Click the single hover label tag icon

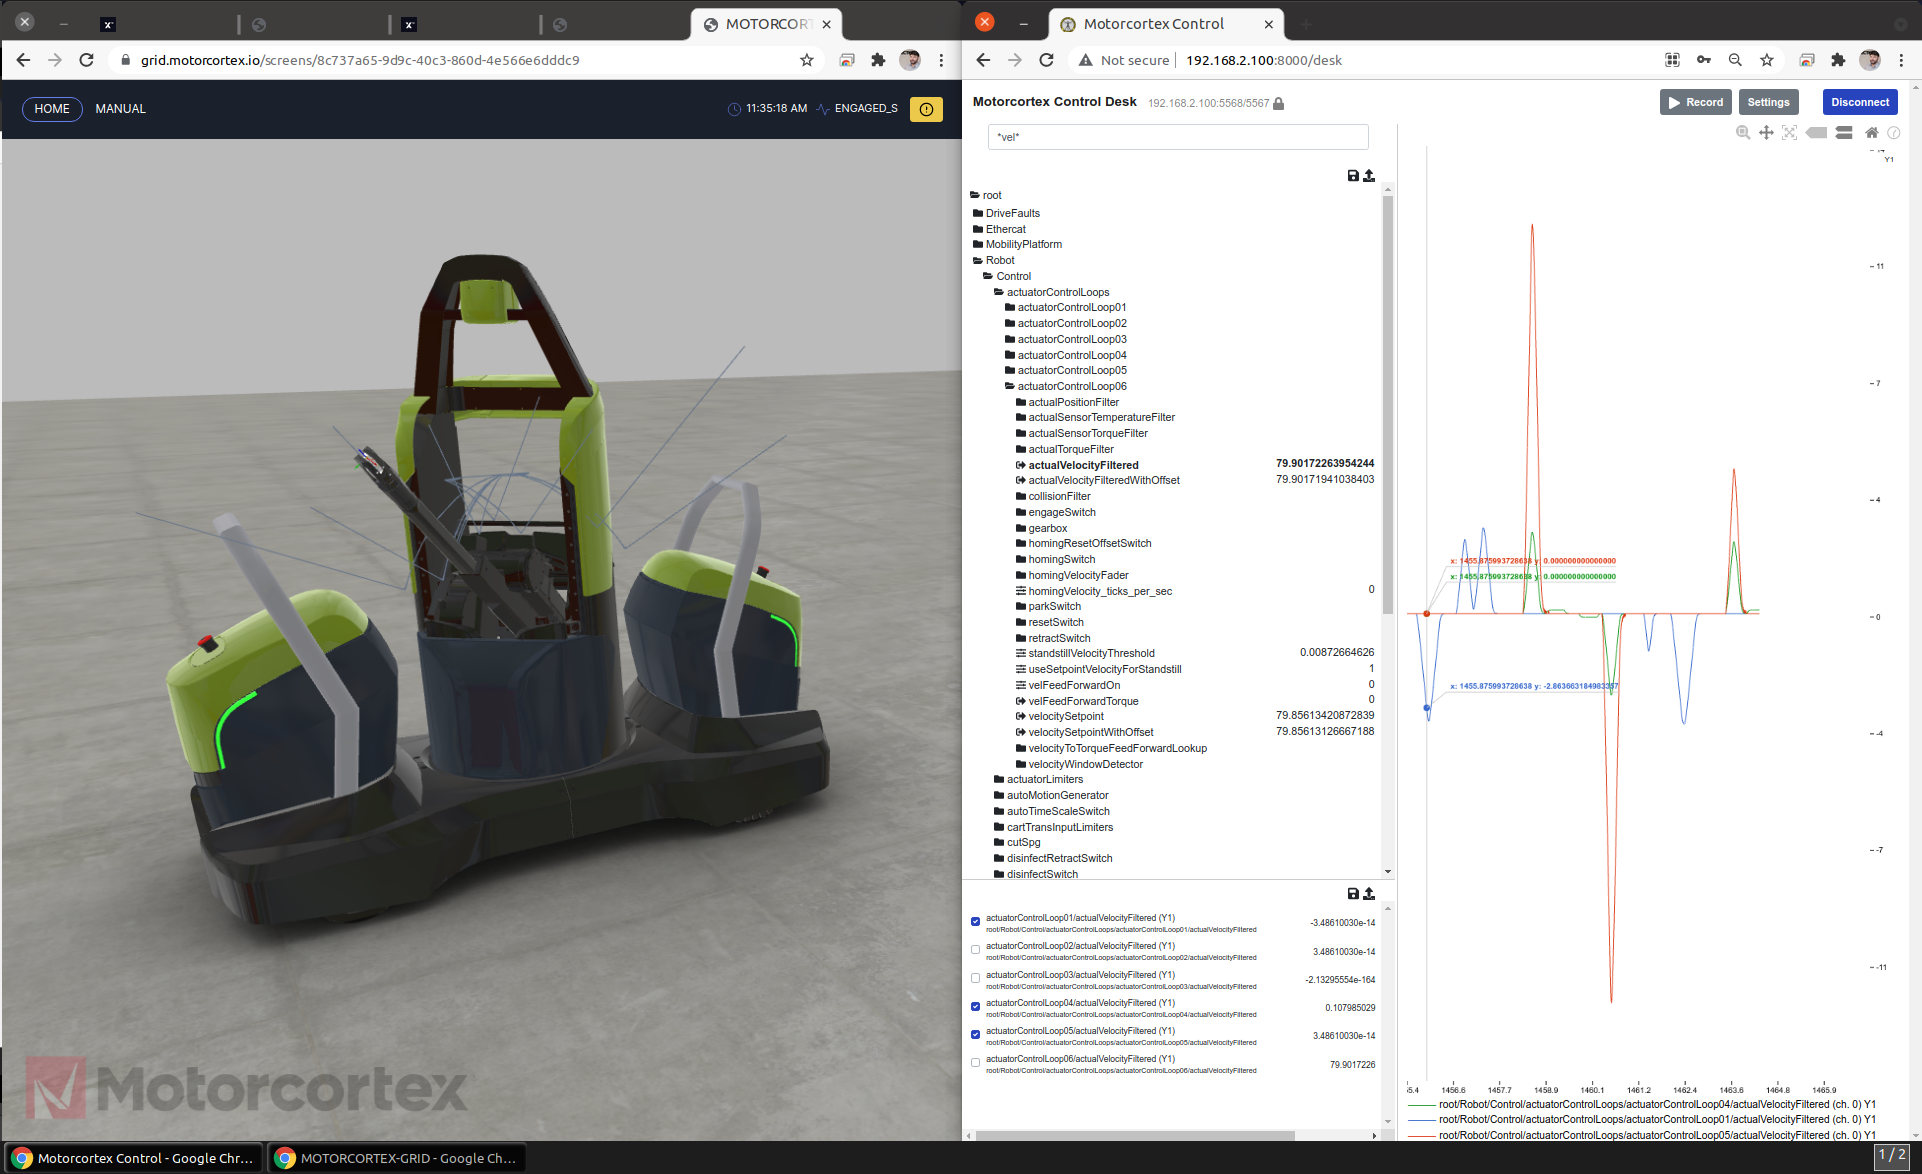pos(1817,133)
